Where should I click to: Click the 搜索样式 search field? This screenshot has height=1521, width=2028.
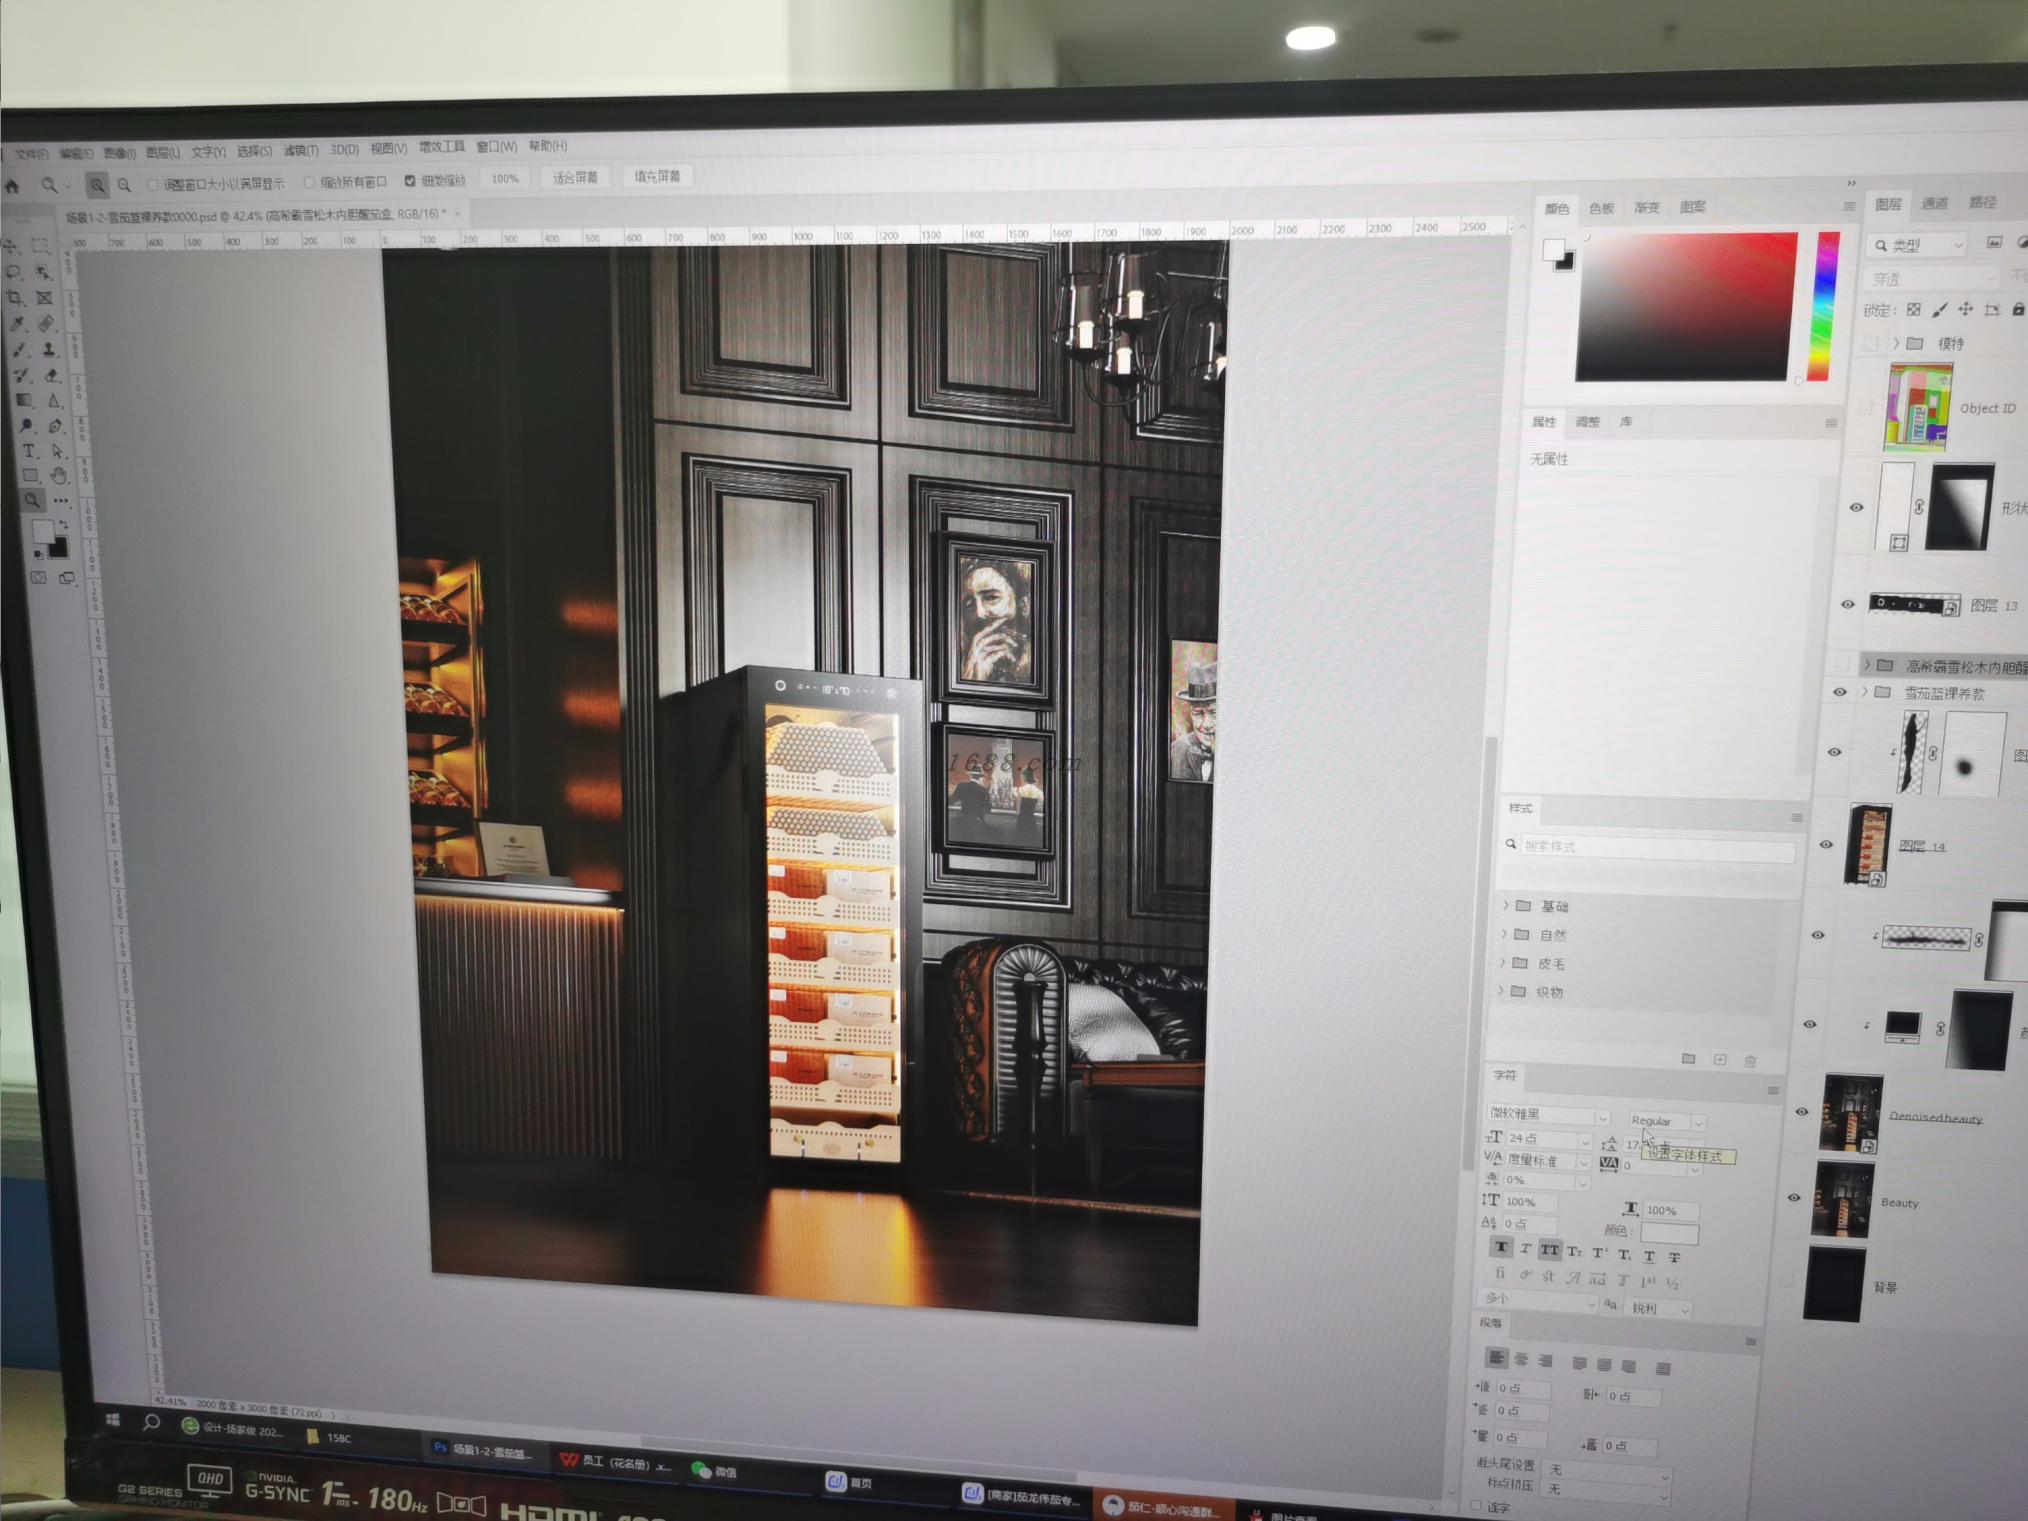[x=1658, y=847]
